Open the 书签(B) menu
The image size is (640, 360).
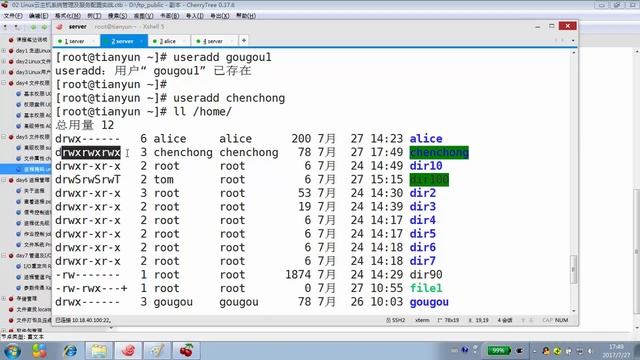pyautogui.click(x=169, y=16)
